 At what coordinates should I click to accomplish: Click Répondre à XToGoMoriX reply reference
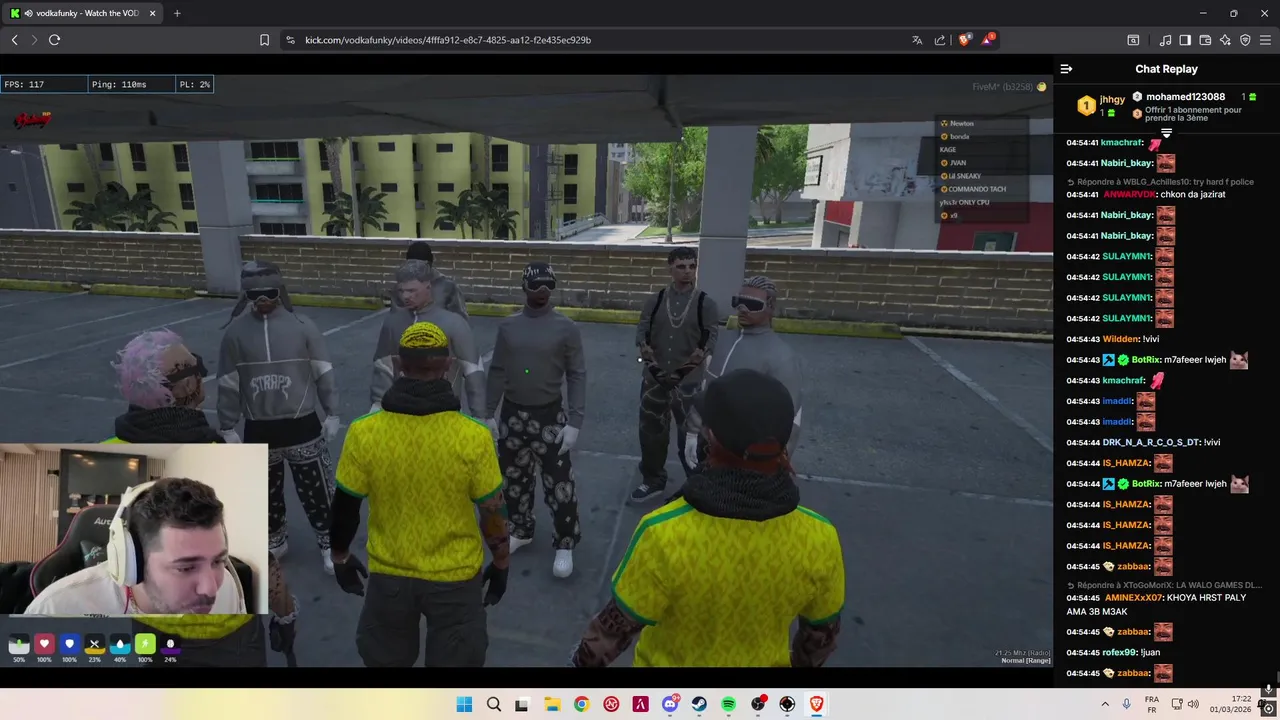click(1165, 585)
